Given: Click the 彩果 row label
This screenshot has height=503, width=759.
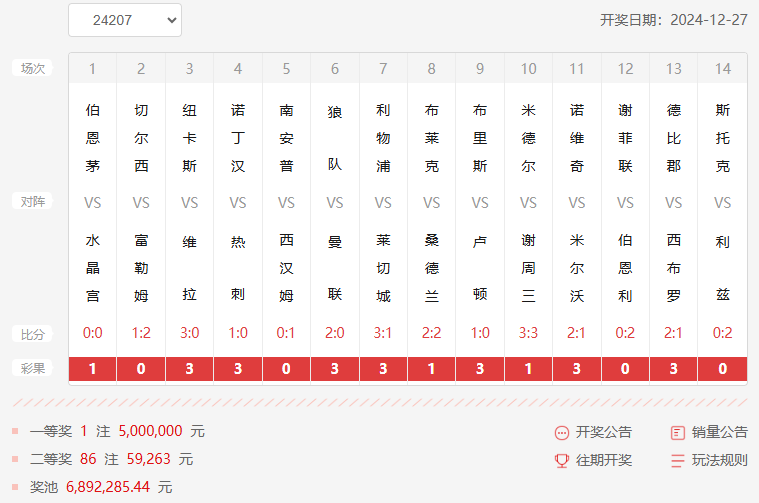Looking at the screenshot, I should pyautogui.click(x=32, y=368).
